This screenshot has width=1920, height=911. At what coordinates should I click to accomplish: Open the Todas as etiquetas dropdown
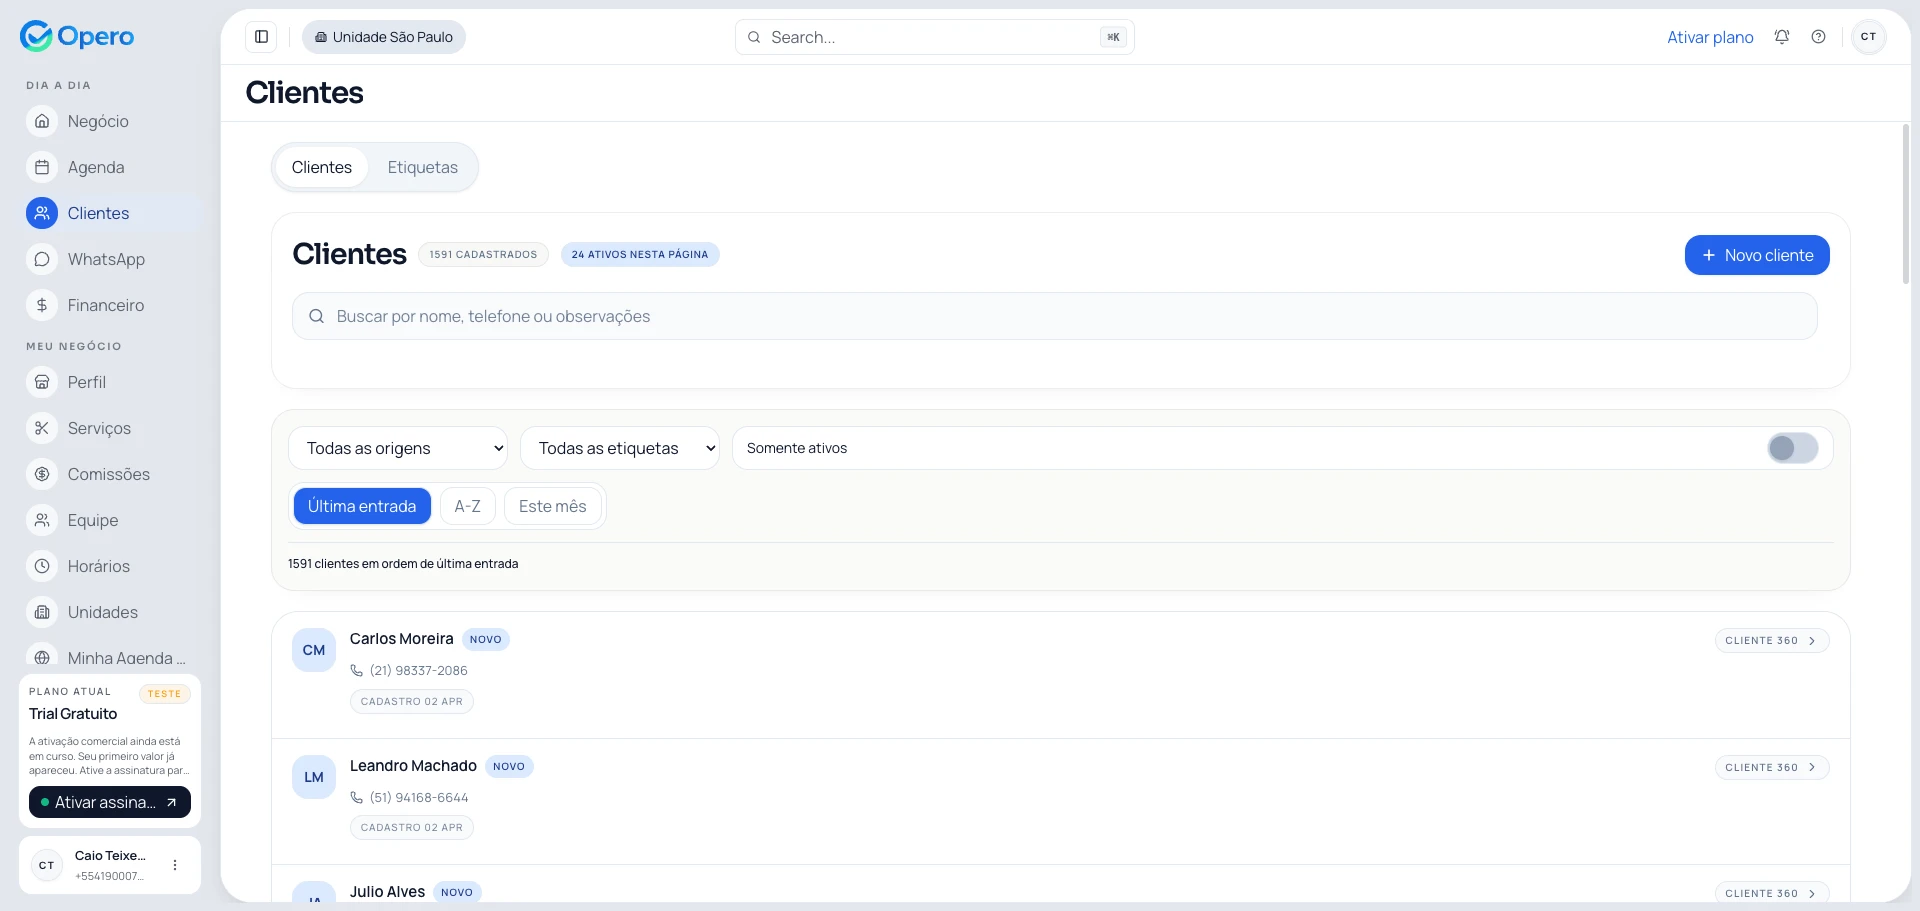coord(620,448)
